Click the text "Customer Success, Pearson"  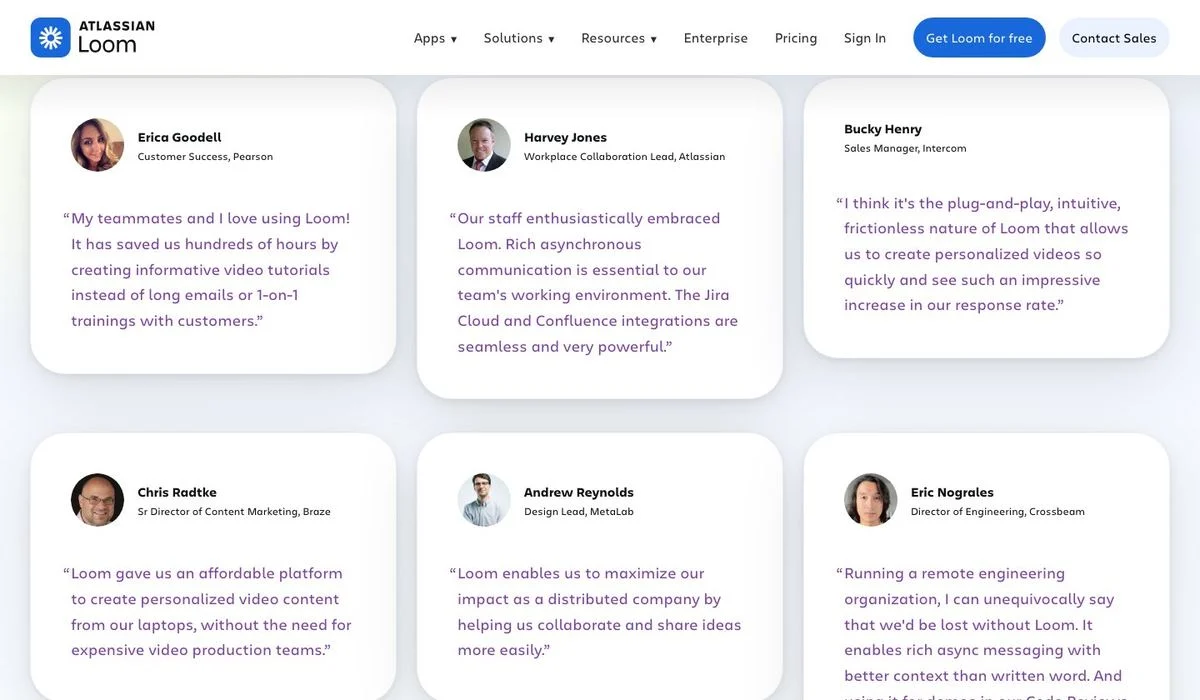click(205, 157)
